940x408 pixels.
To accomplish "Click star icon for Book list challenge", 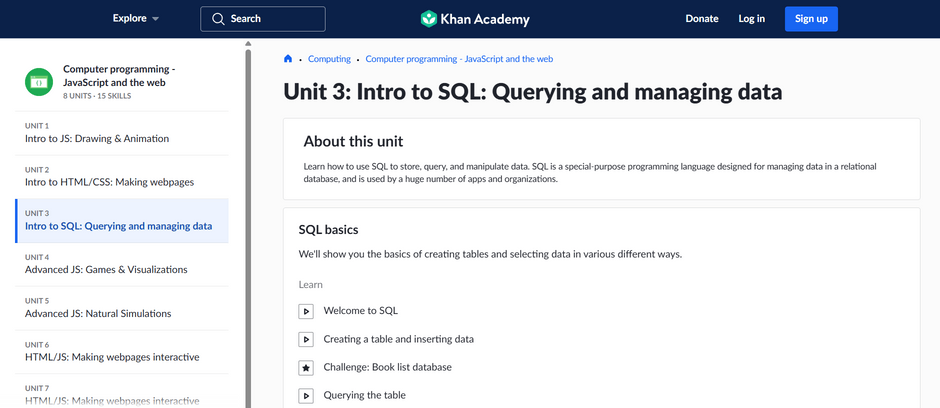I will (306, 367).
